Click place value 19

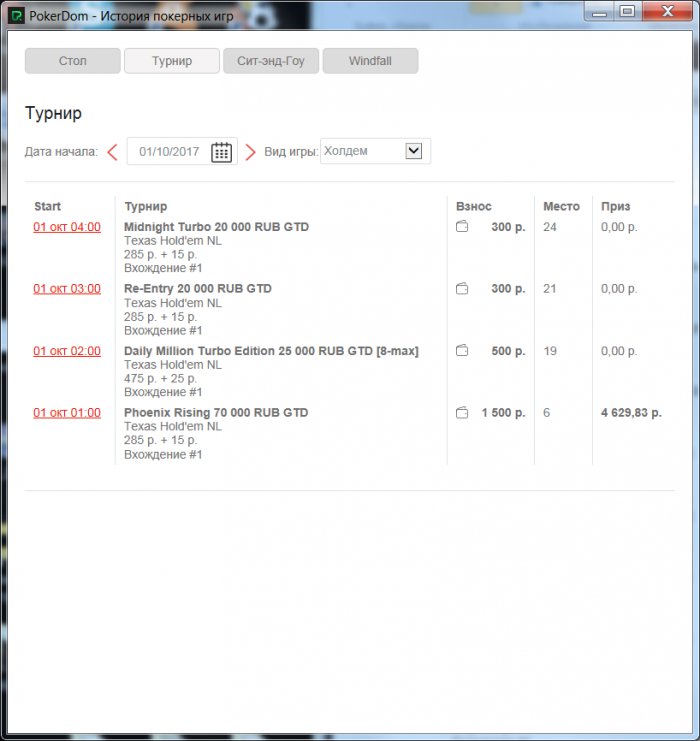(x=550, y=351)
